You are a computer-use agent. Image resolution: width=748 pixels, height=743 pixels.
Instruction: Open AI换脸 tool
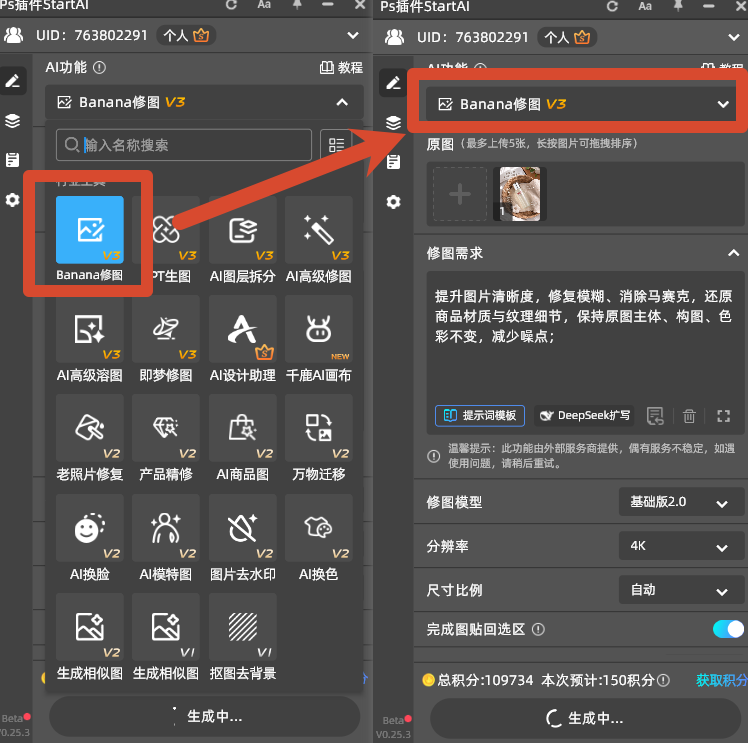pyautogui.click(x=90, y=528)
